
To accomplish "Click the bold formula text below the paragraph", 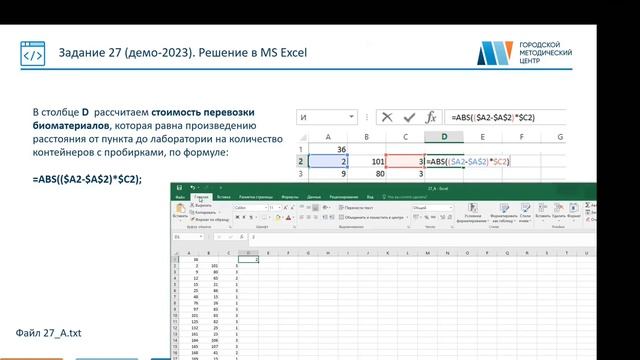I will point(87,179).
